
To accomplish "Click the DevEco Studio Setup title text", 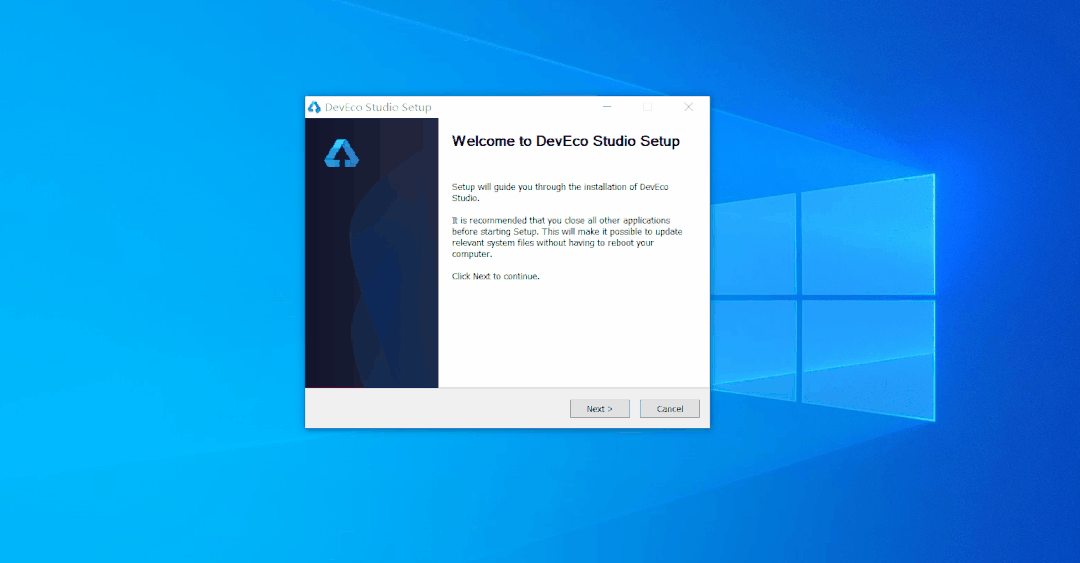I will coord(378,107).
